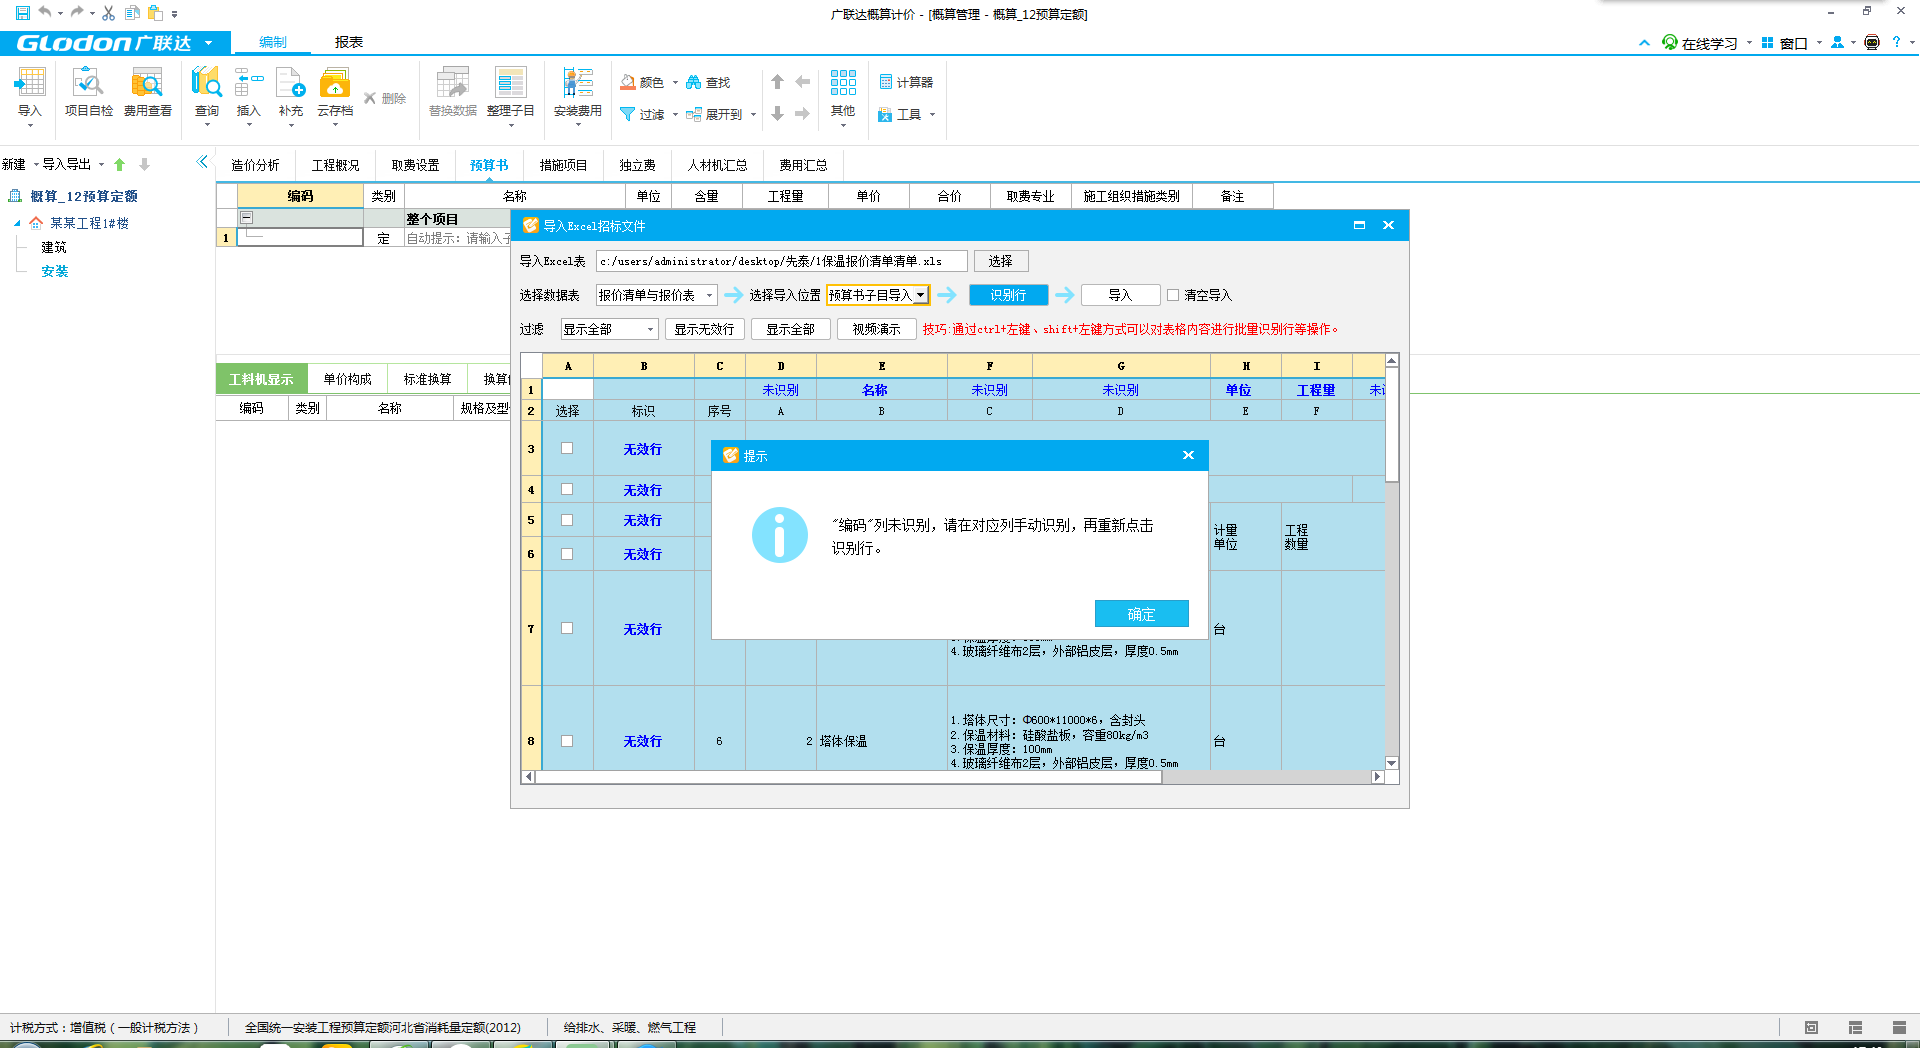Check the row 7 selection checkbox
This screenshot has height=1048, width=1920.
pos(567,628)
